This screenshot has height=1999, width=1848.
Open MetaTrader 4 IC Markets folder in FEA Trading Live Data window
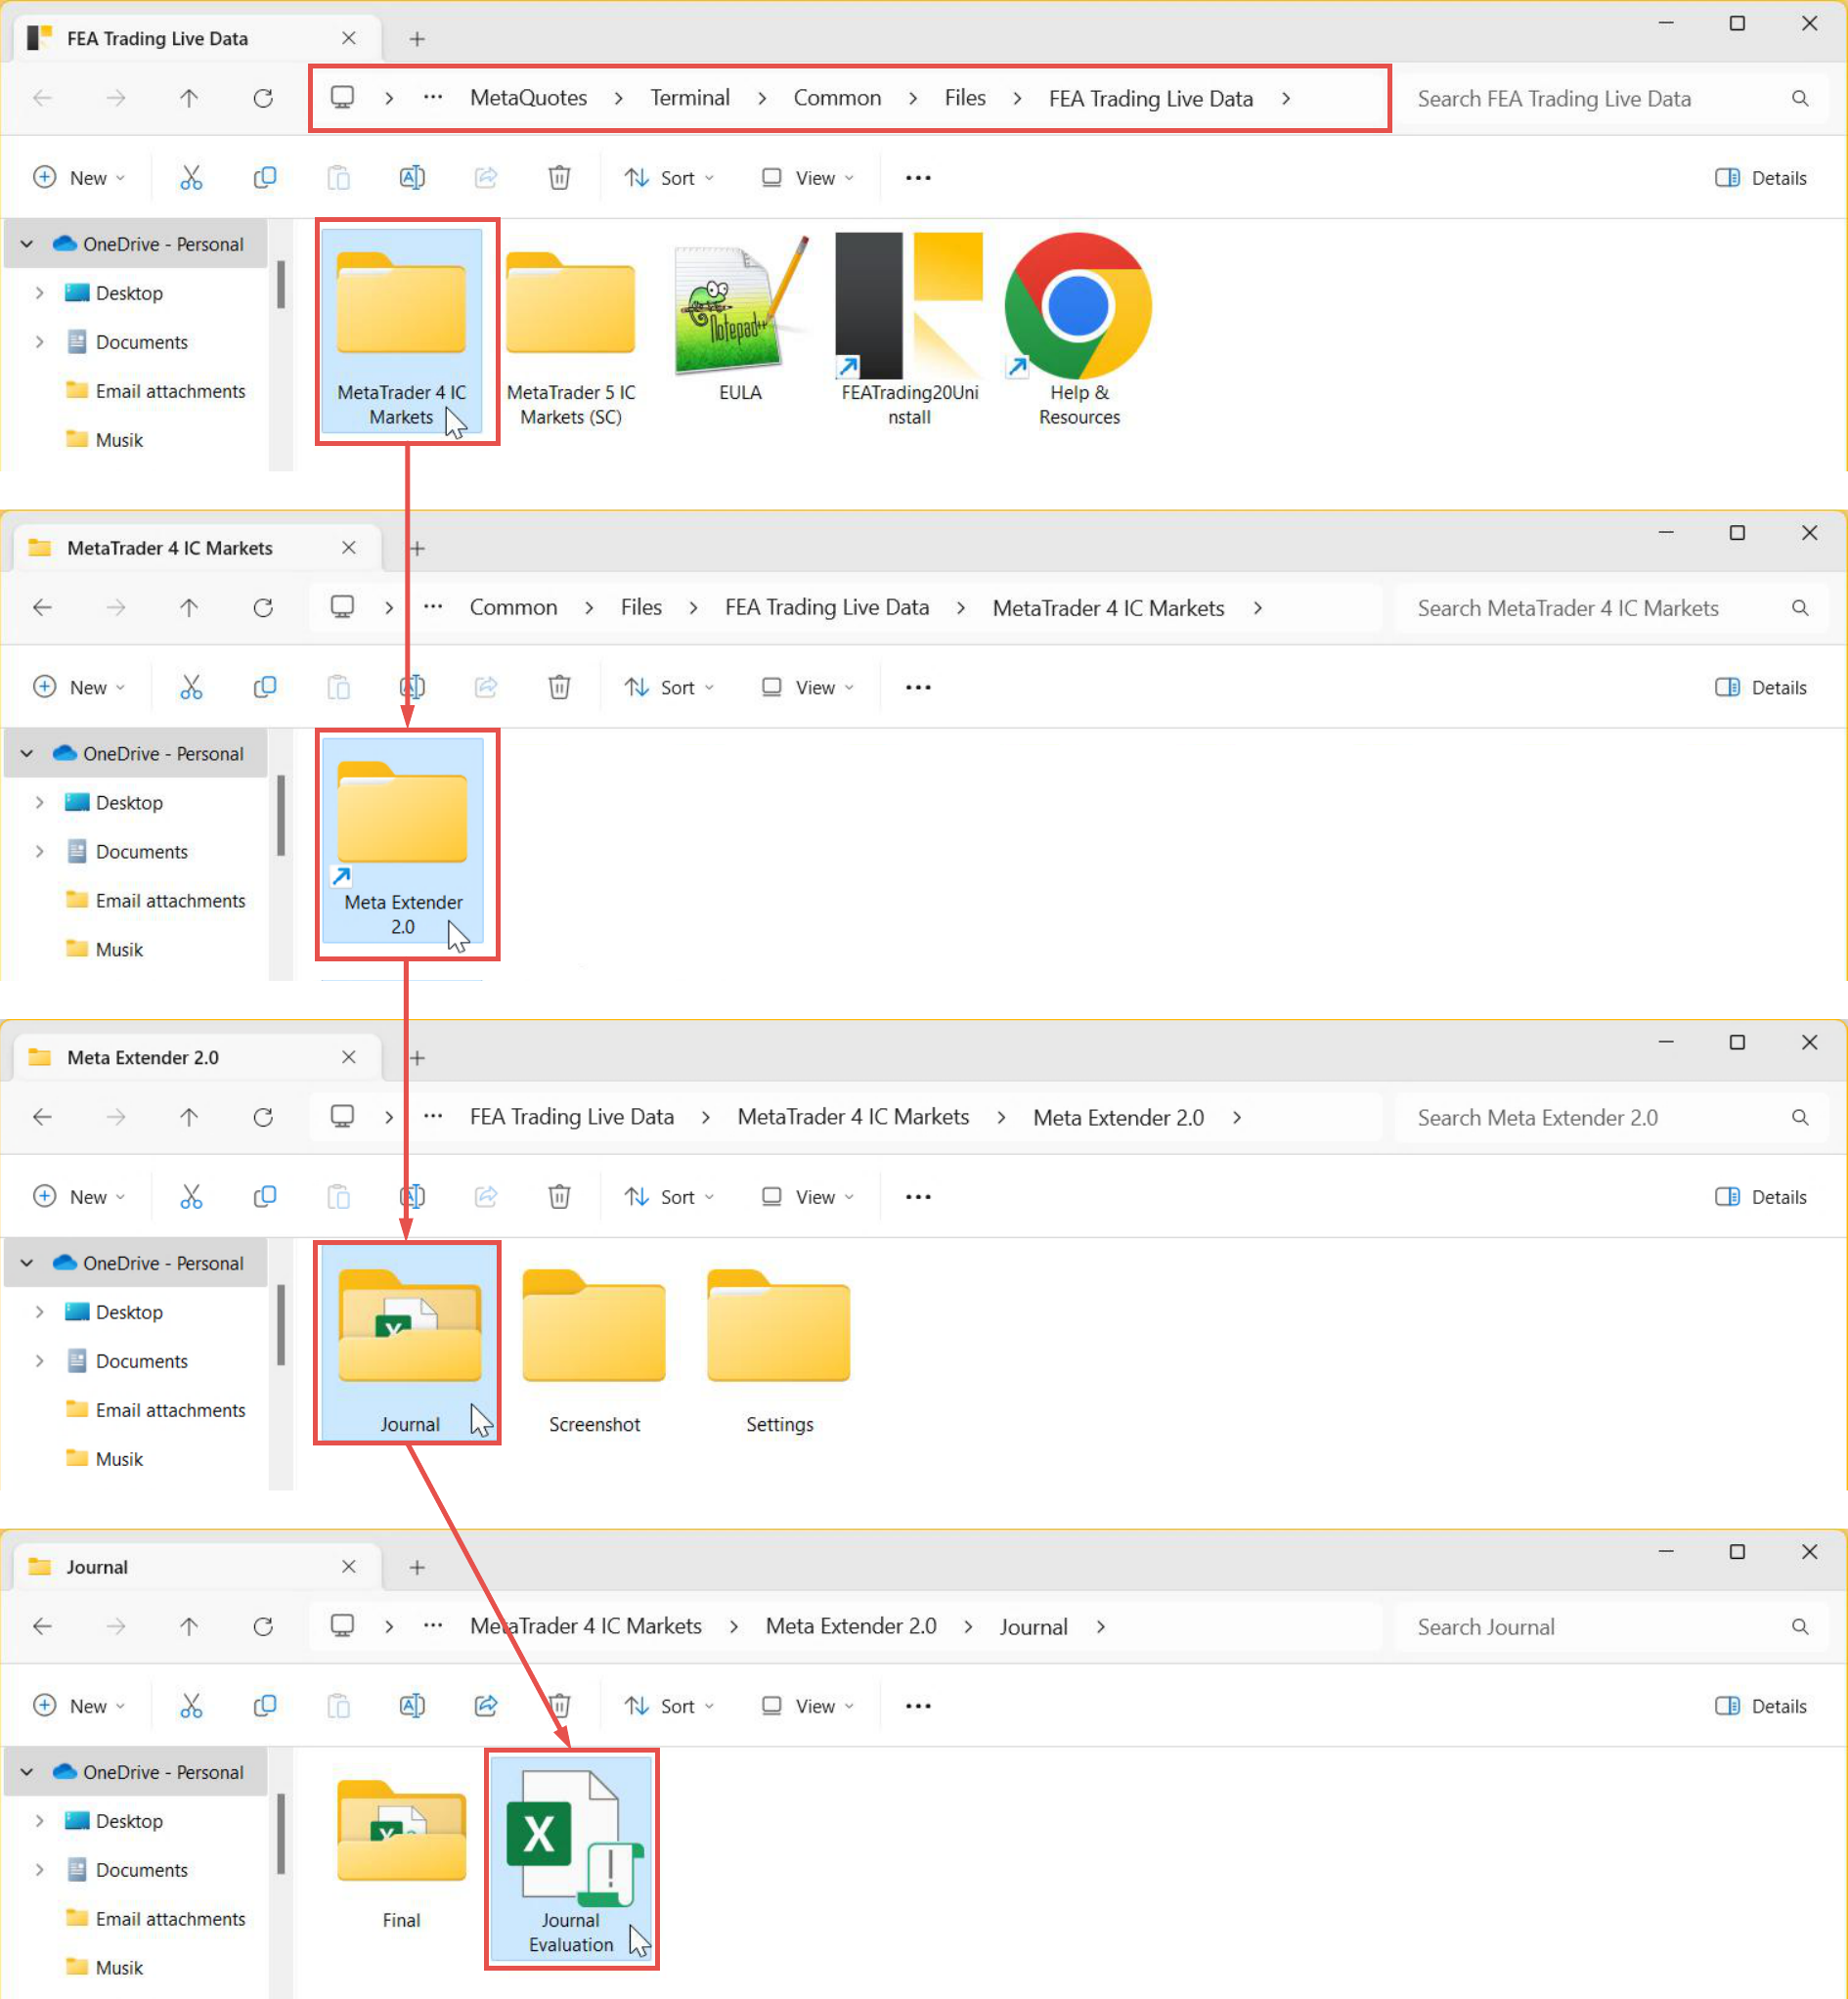point(401,331)
